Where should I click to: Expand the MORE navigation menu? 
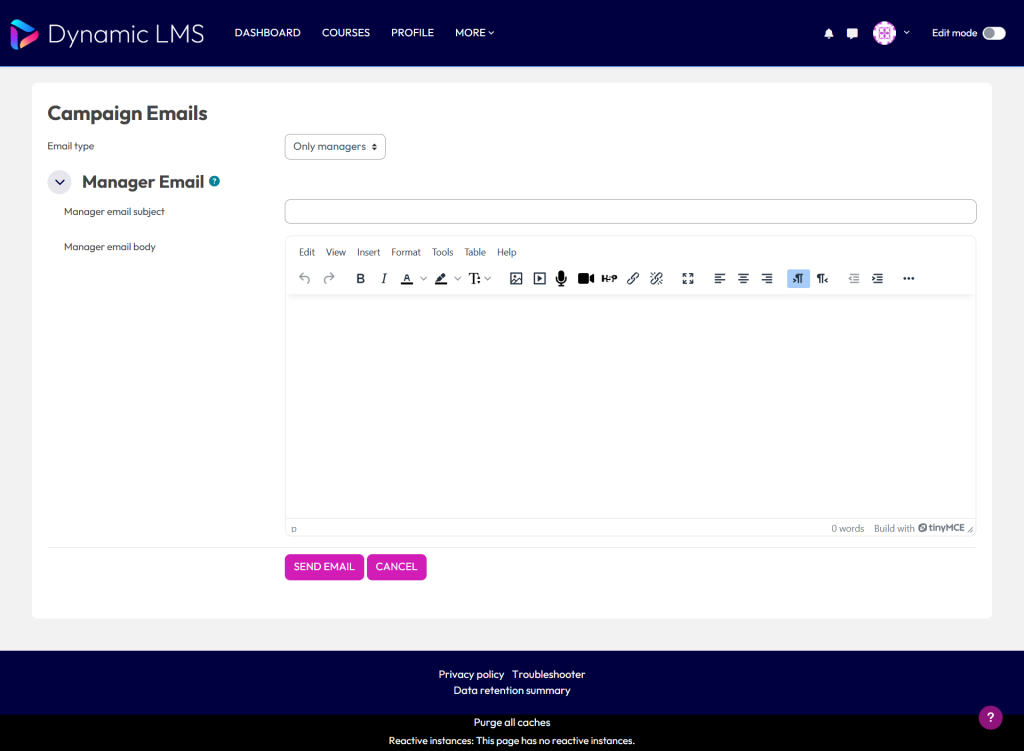[475, 33]
